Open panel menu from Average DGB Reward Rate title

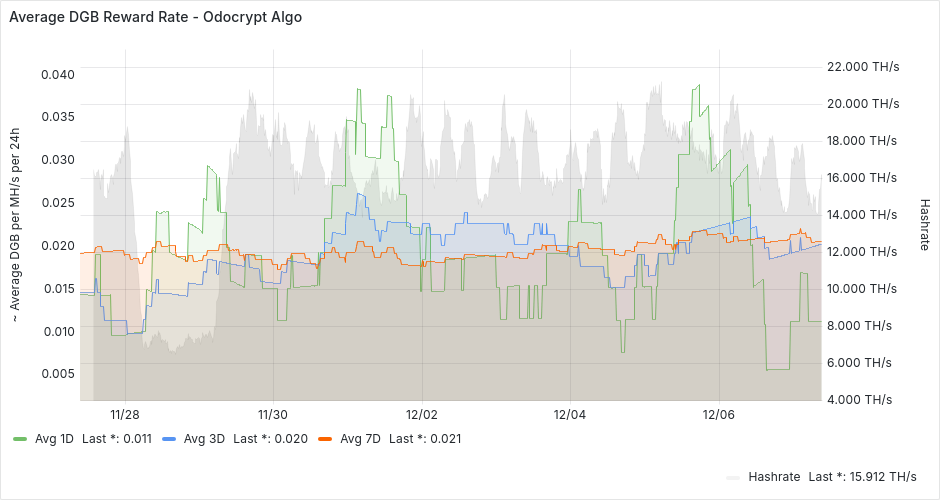pos(155,18)
